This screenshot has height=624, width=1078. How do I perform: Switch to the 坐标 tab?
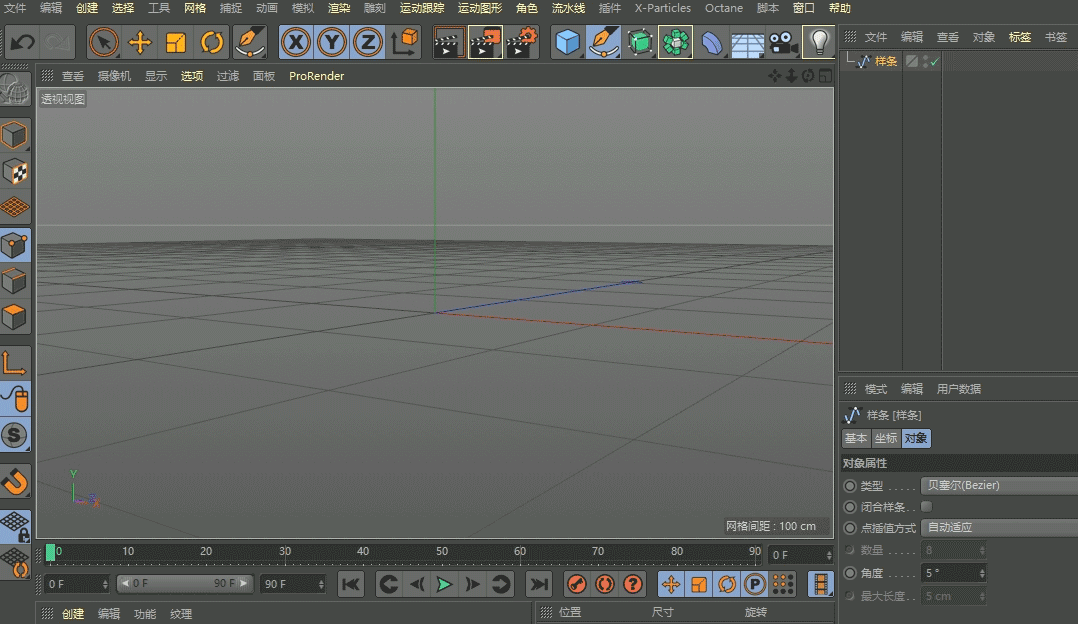tap(886, 438)
